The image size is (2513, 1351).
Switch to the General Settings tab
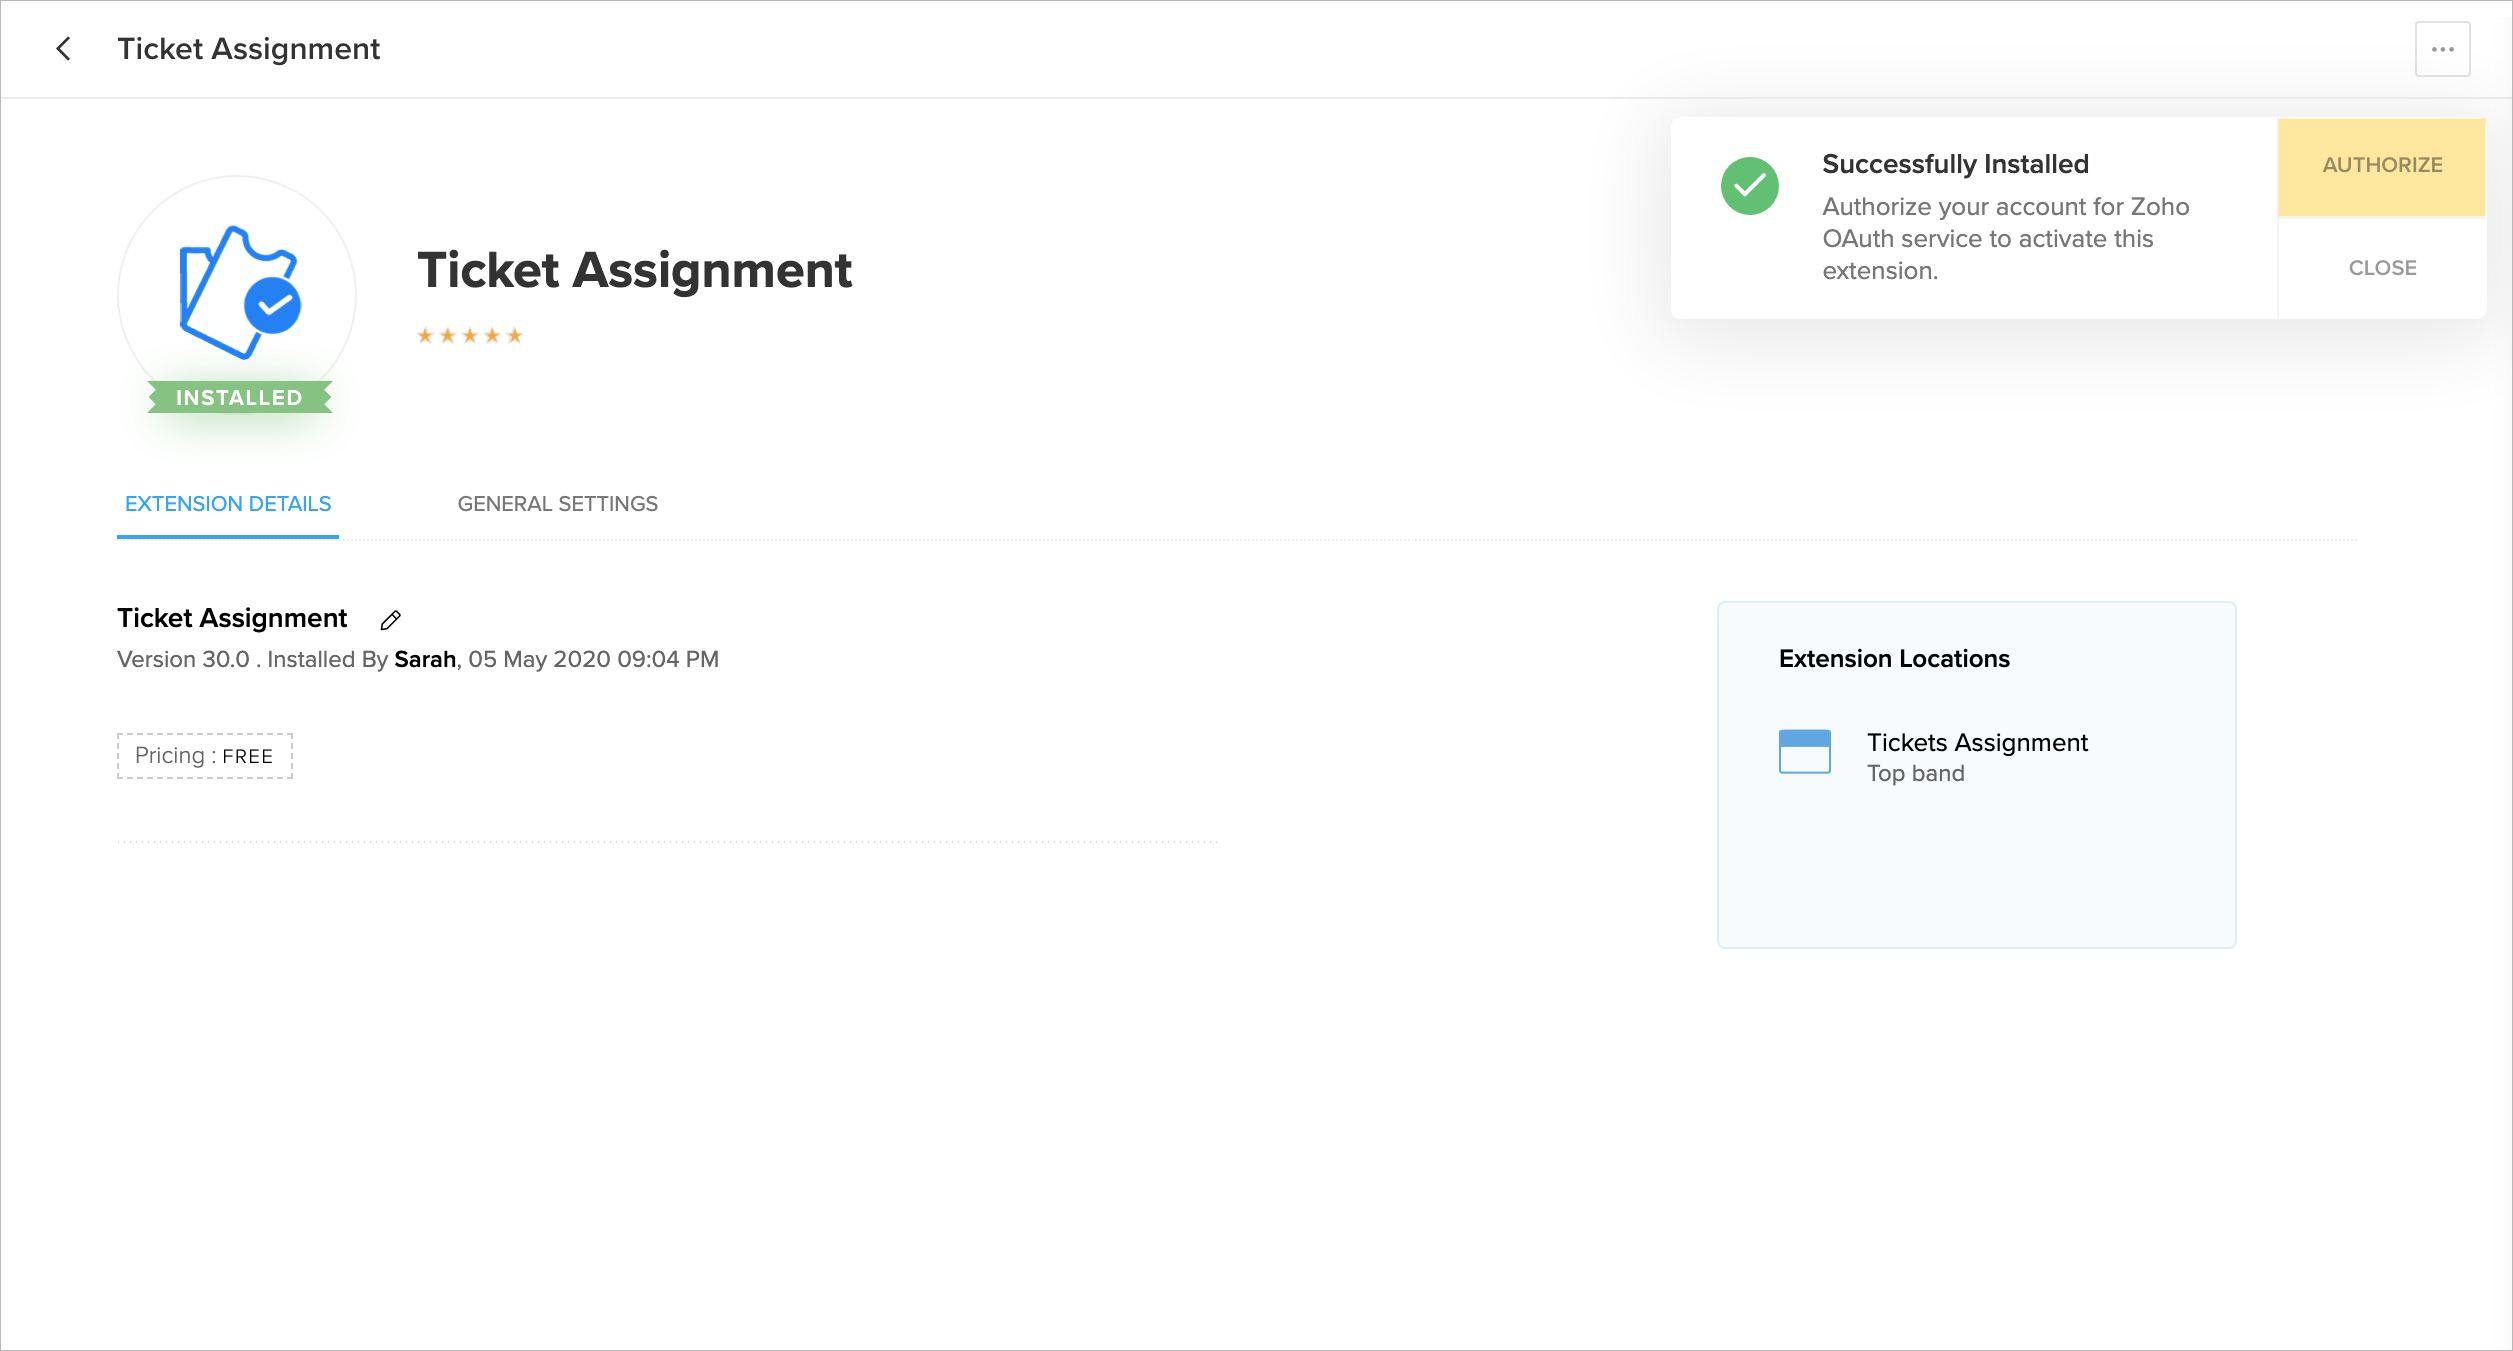[557, 504]
